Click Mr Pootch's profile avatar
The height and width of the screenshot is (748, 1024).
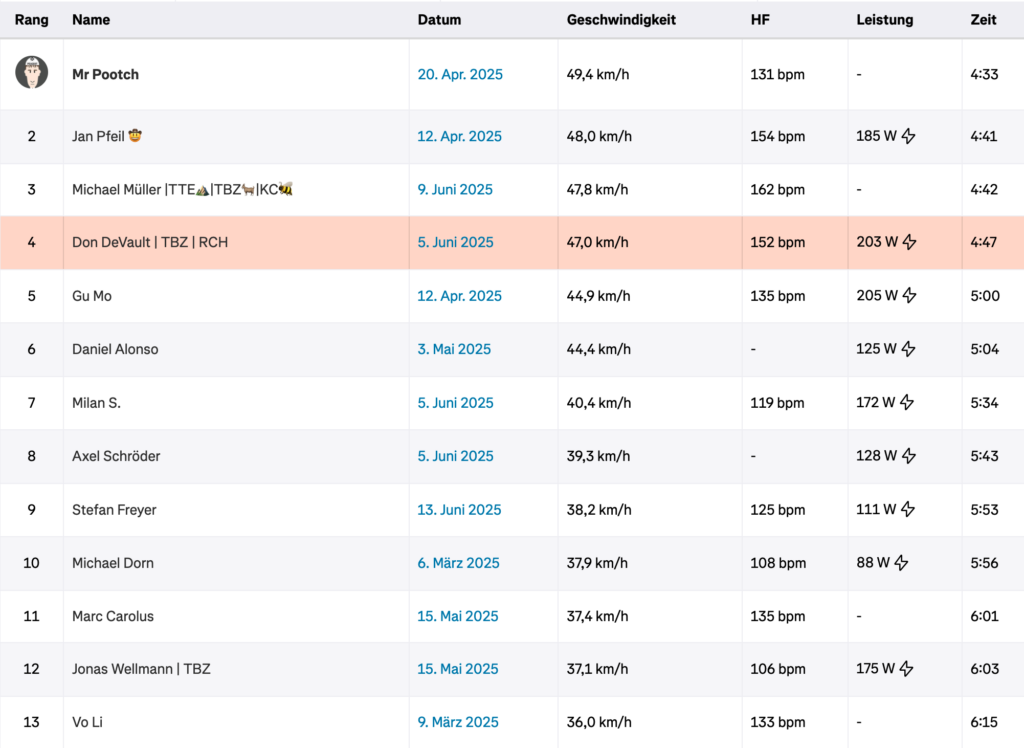[x=31, y=73]
